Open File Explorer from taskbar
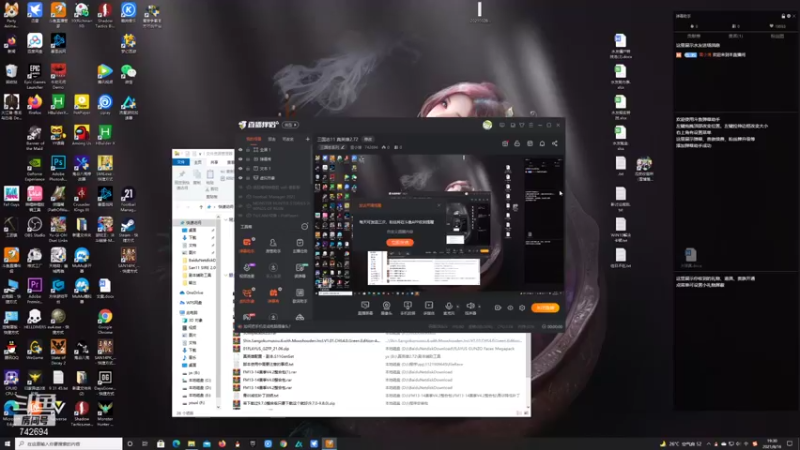The height and width of the screenshot is (450, 800). point(191,444)
